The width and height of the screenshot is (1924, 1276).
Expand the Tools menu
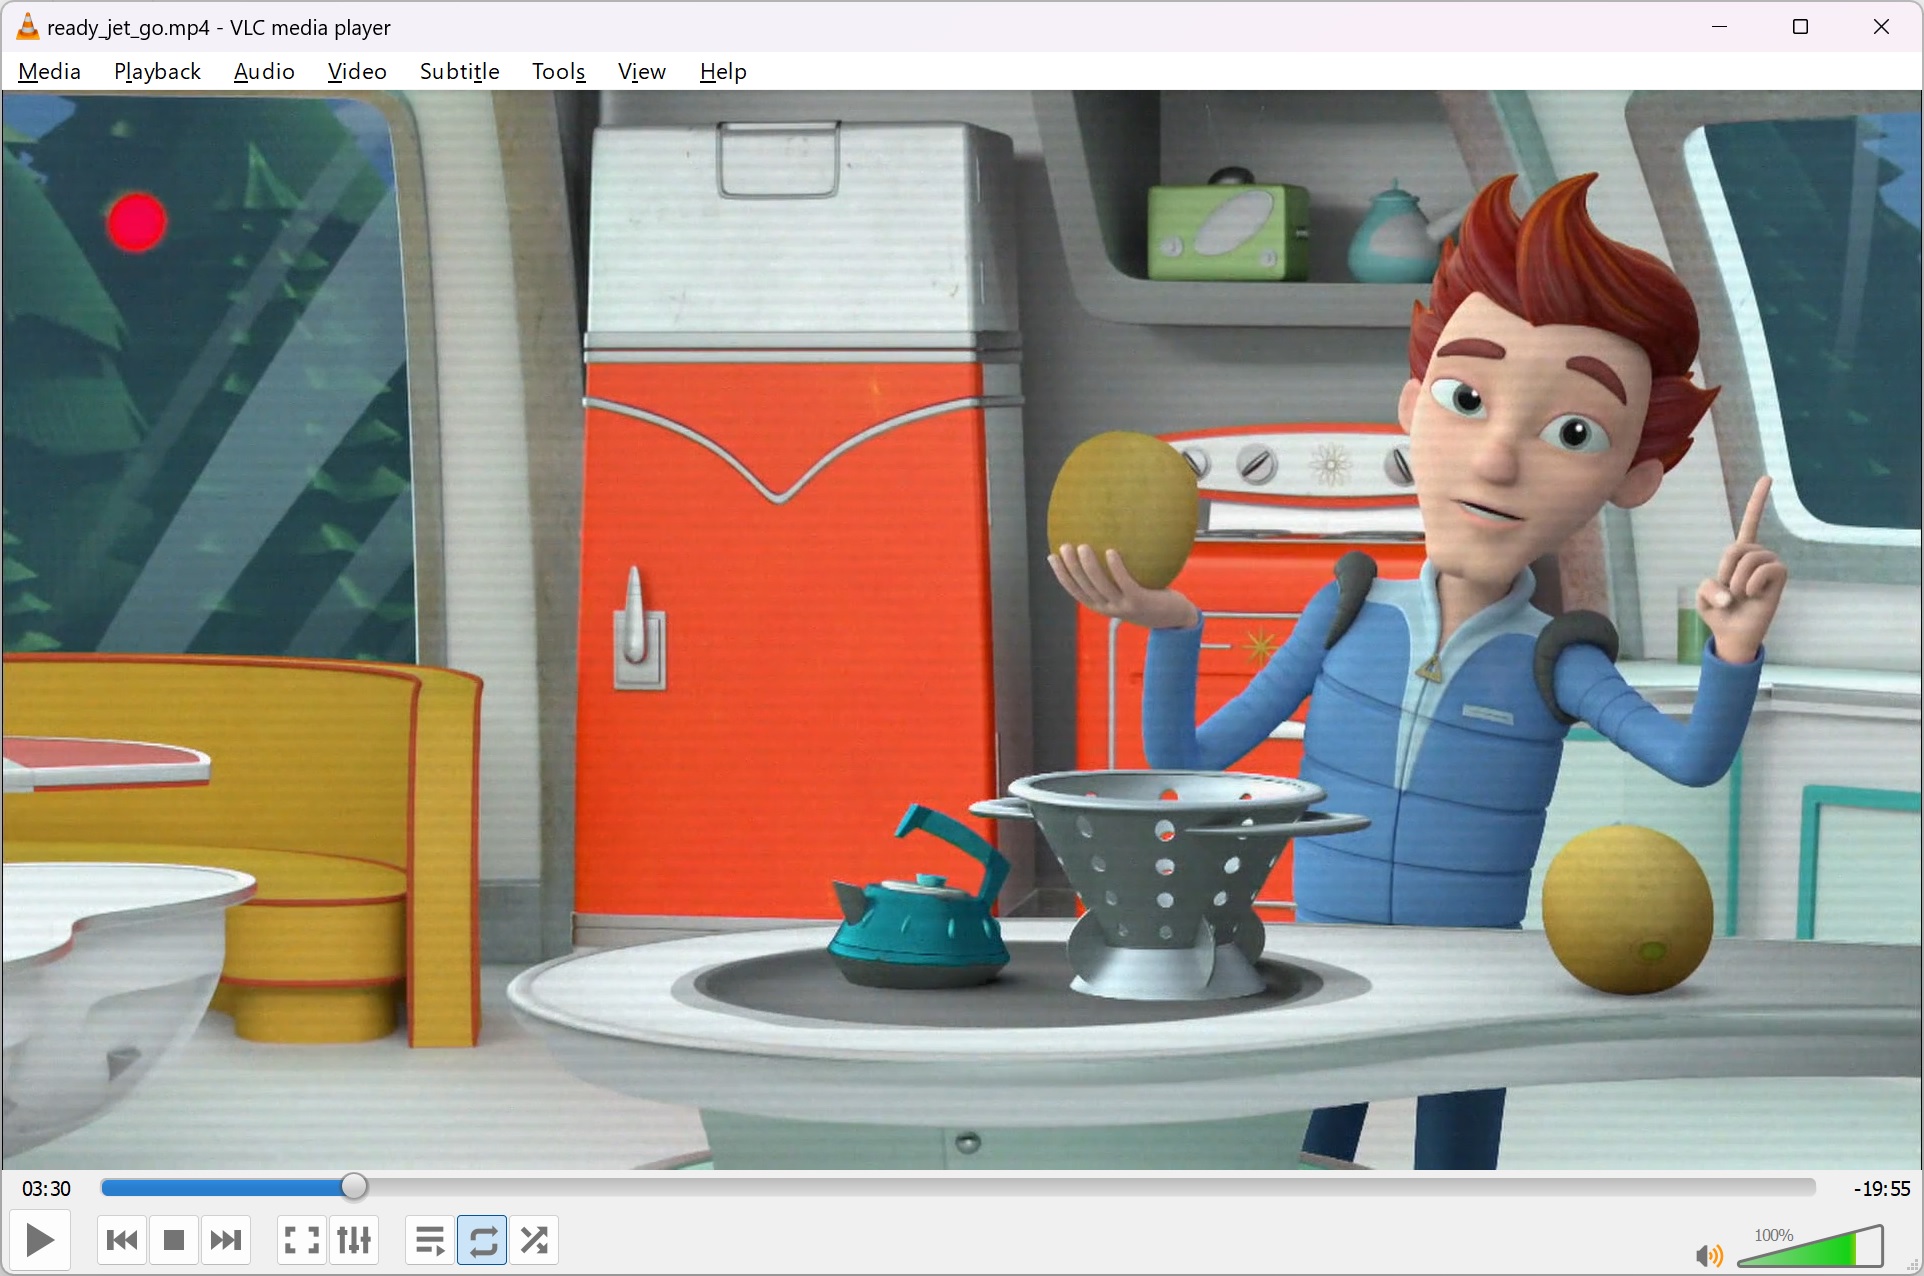558,72
